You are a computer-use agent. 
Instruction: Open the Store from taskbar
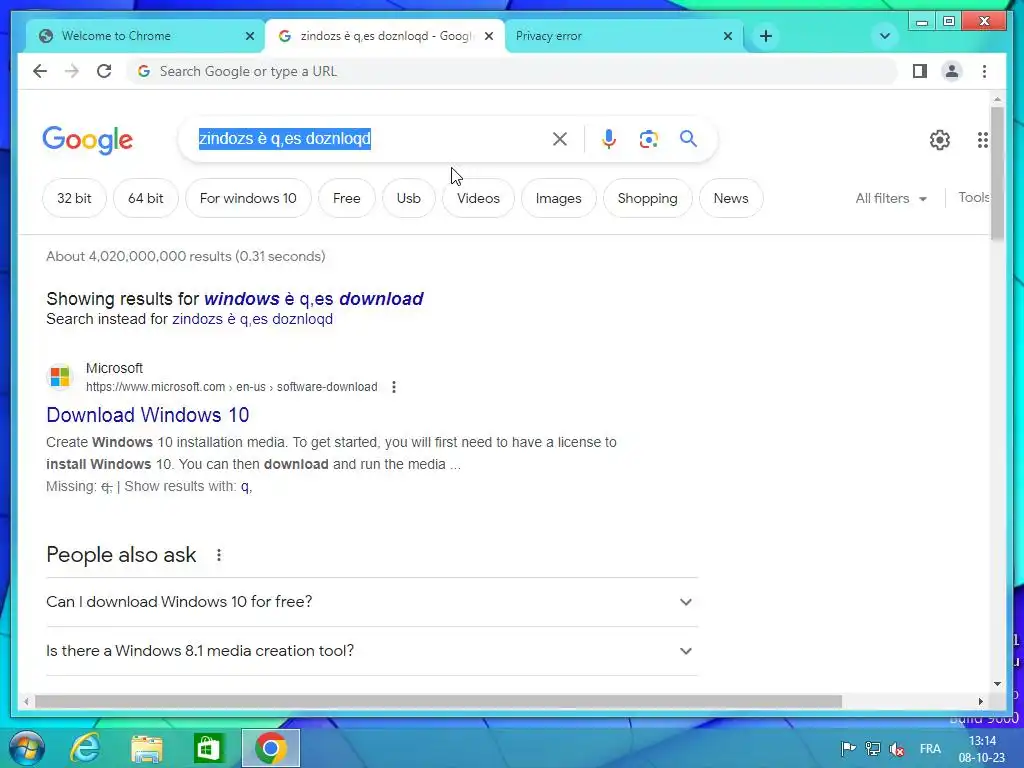tap(208, 748)
